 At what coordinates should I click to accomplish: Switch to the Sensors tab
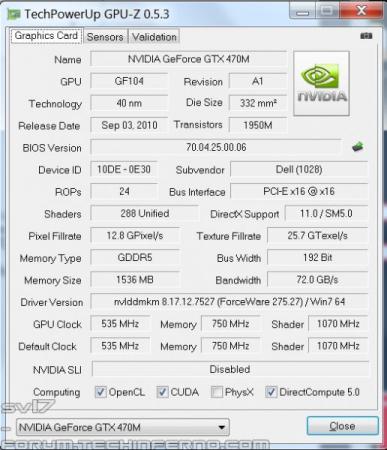105,37
